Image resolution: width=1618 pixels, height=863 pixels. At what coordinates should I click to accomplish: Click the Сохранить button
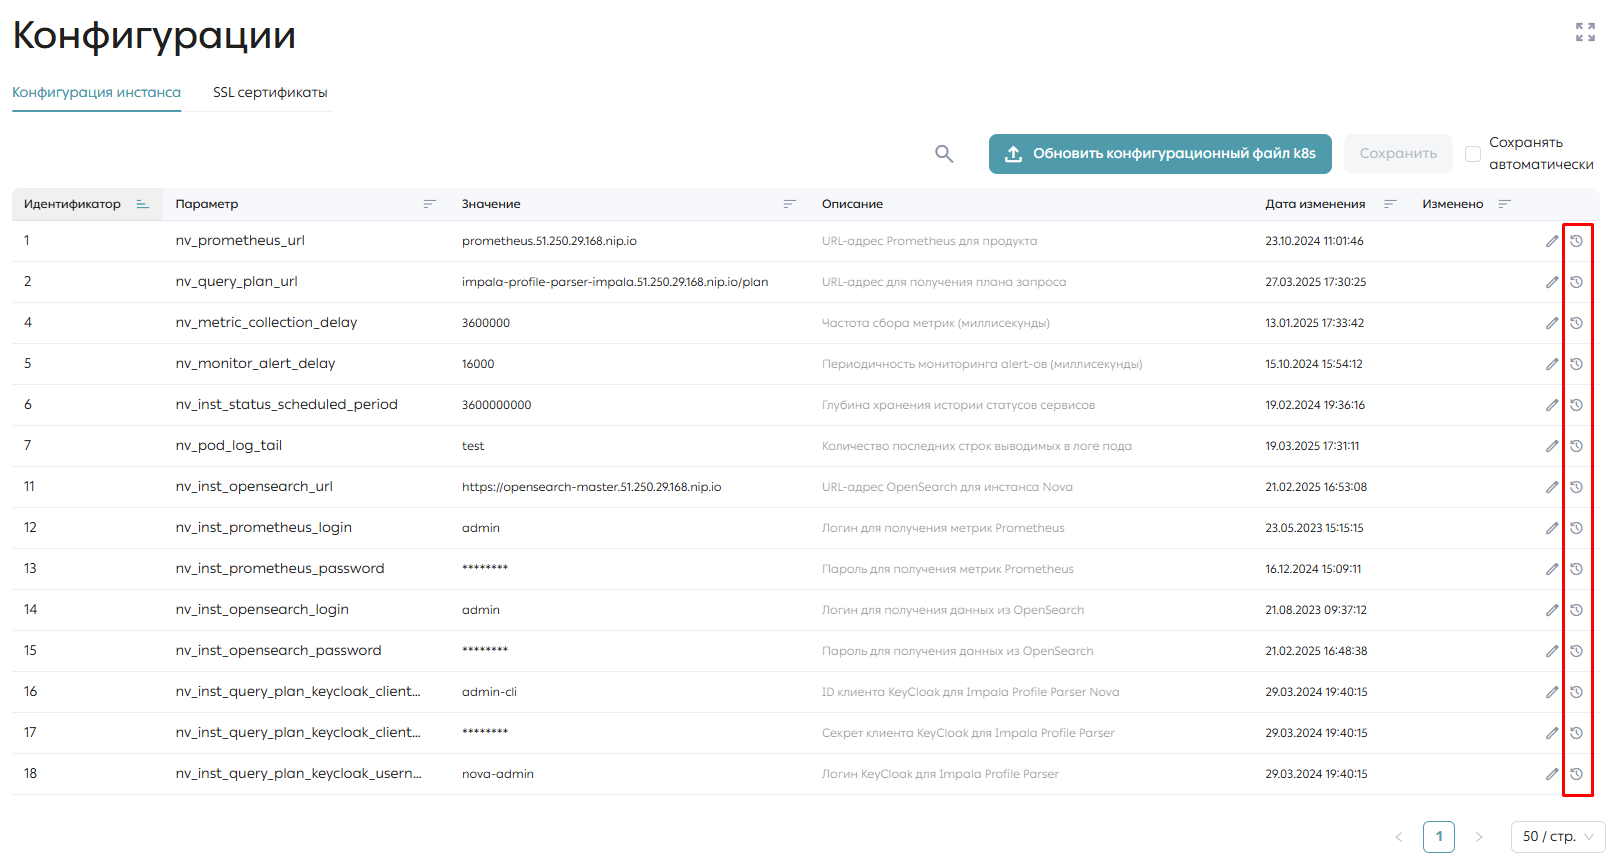(1398, 154)
